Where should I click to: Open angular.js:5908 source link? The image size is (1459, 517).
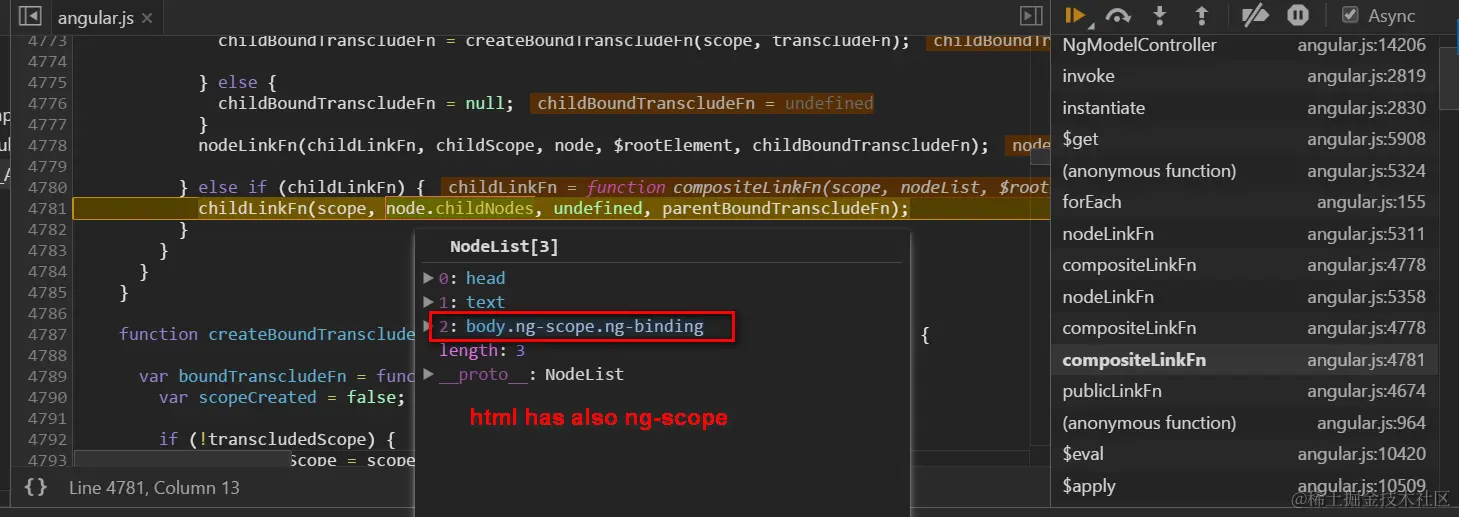click(x=1367, y=139)
